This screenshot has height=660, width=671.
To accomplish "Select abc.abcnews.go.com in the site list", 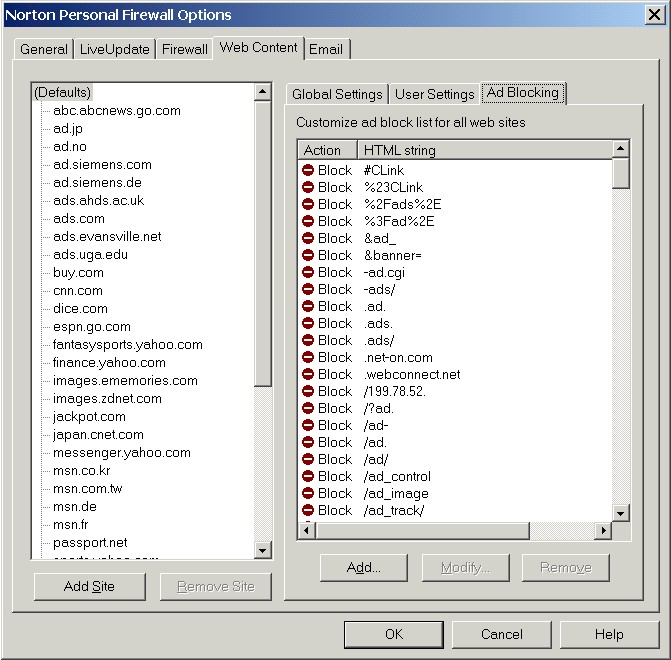I will pyautogui.click(x=117, y=110).
